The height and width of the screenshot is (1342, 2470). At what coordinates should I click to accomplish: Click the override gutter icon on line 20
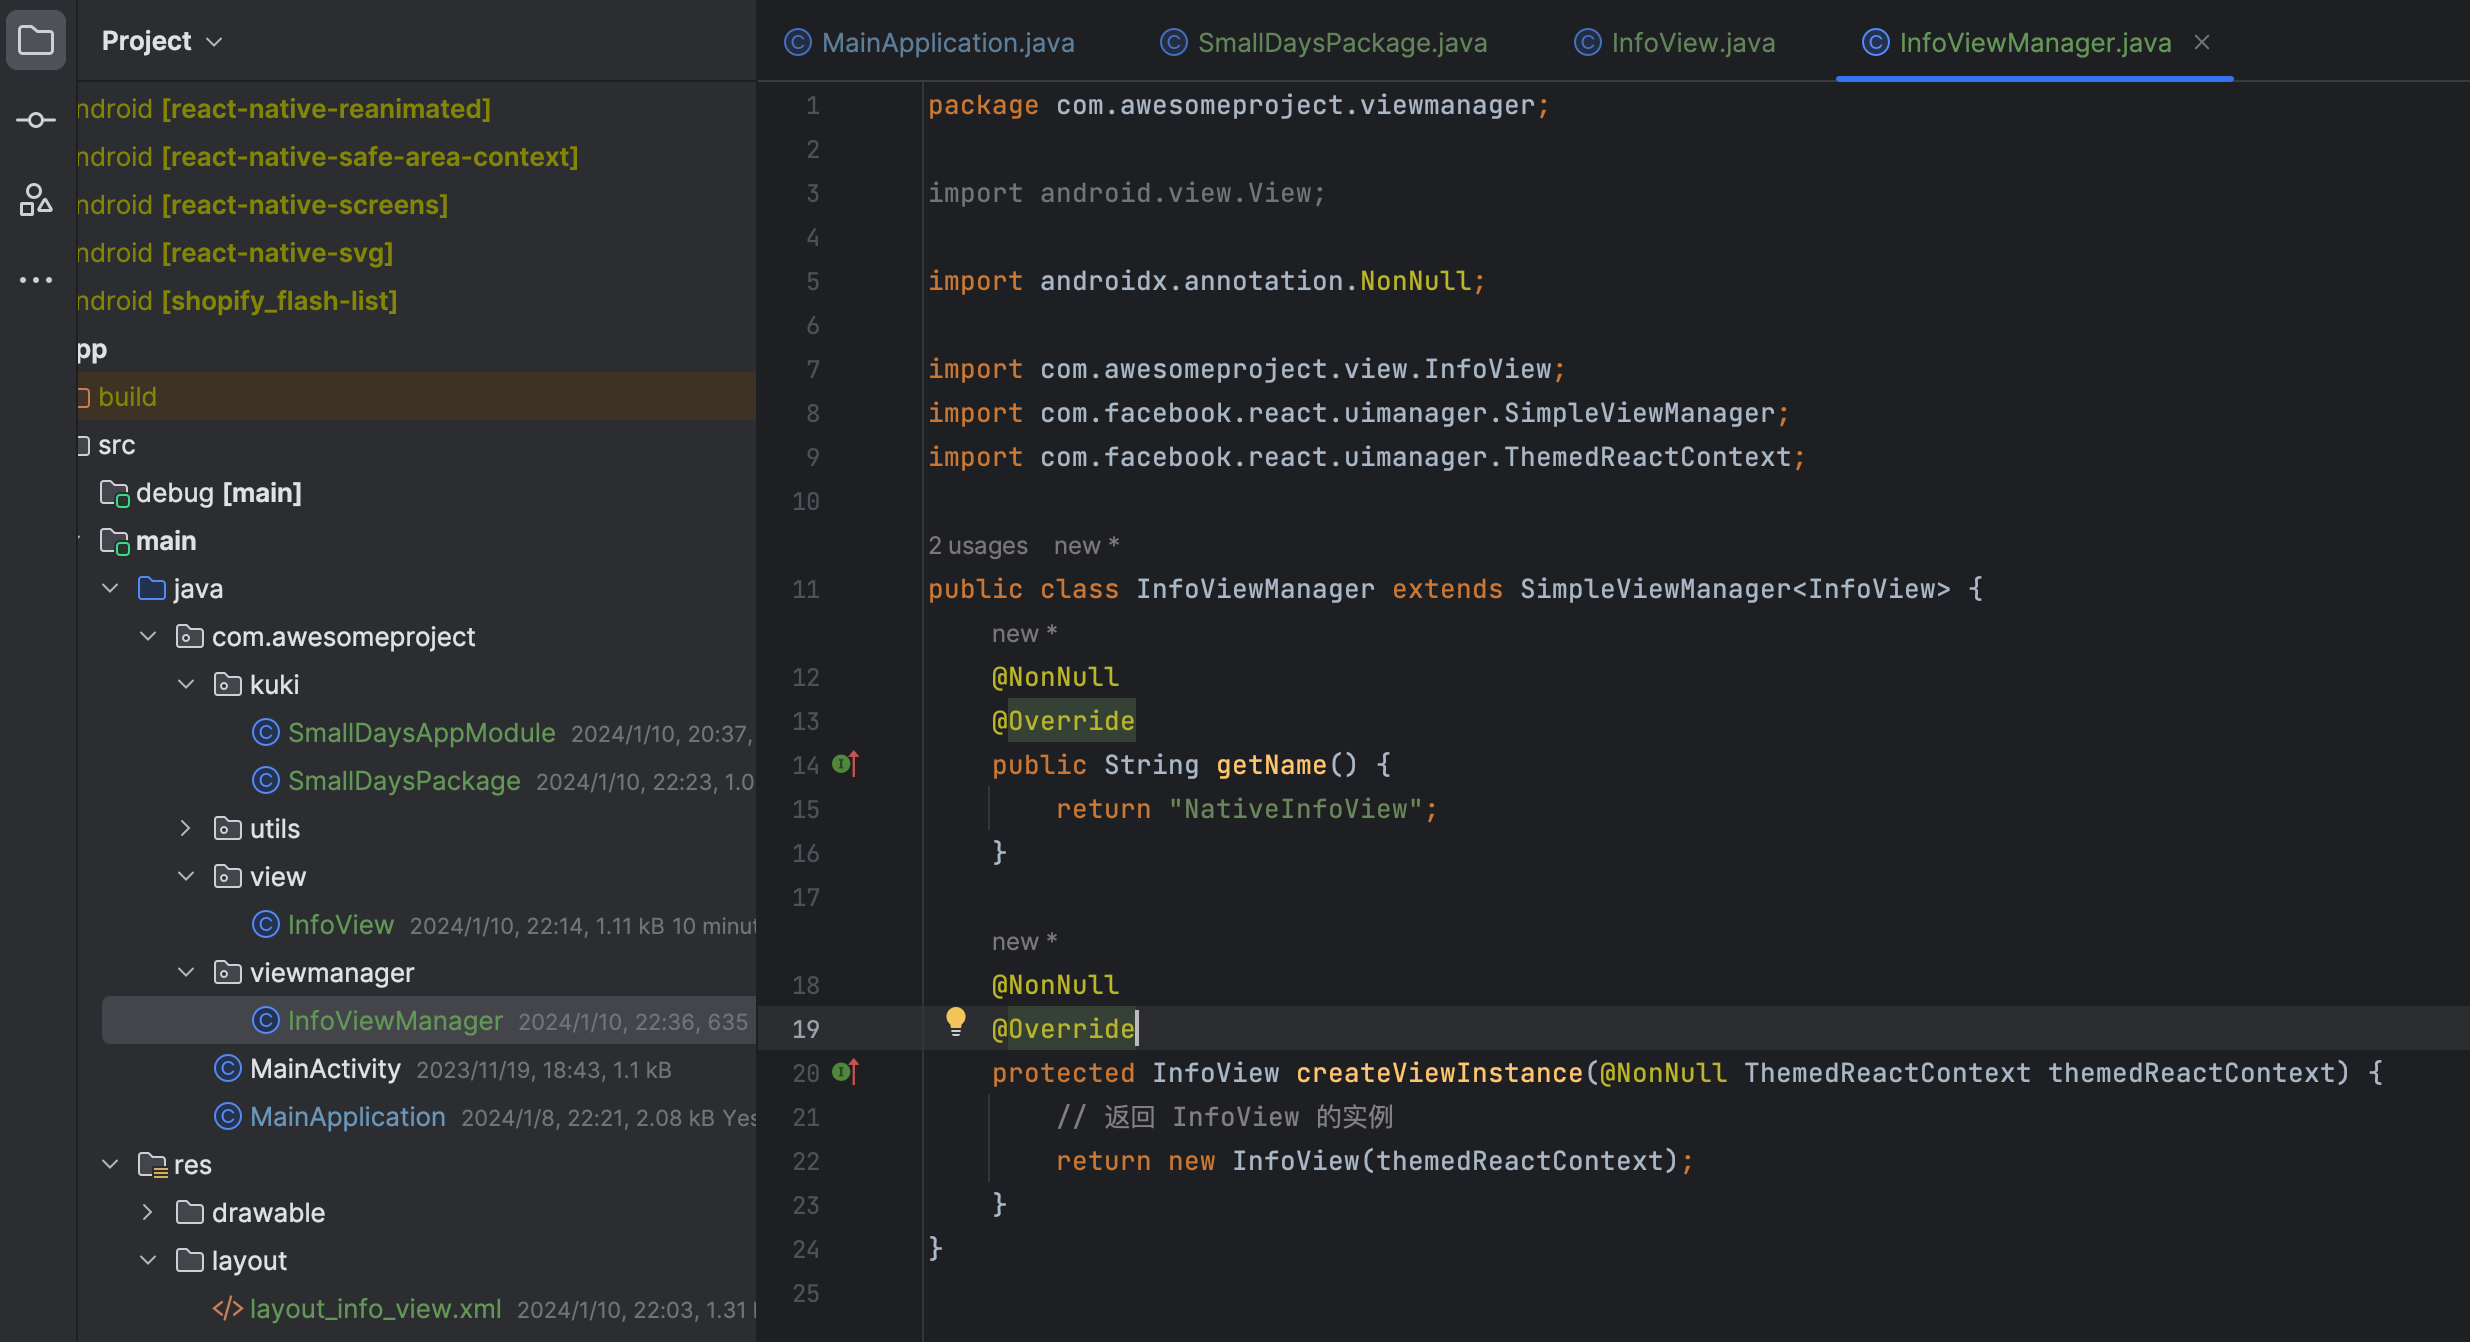pos(846,1073)
